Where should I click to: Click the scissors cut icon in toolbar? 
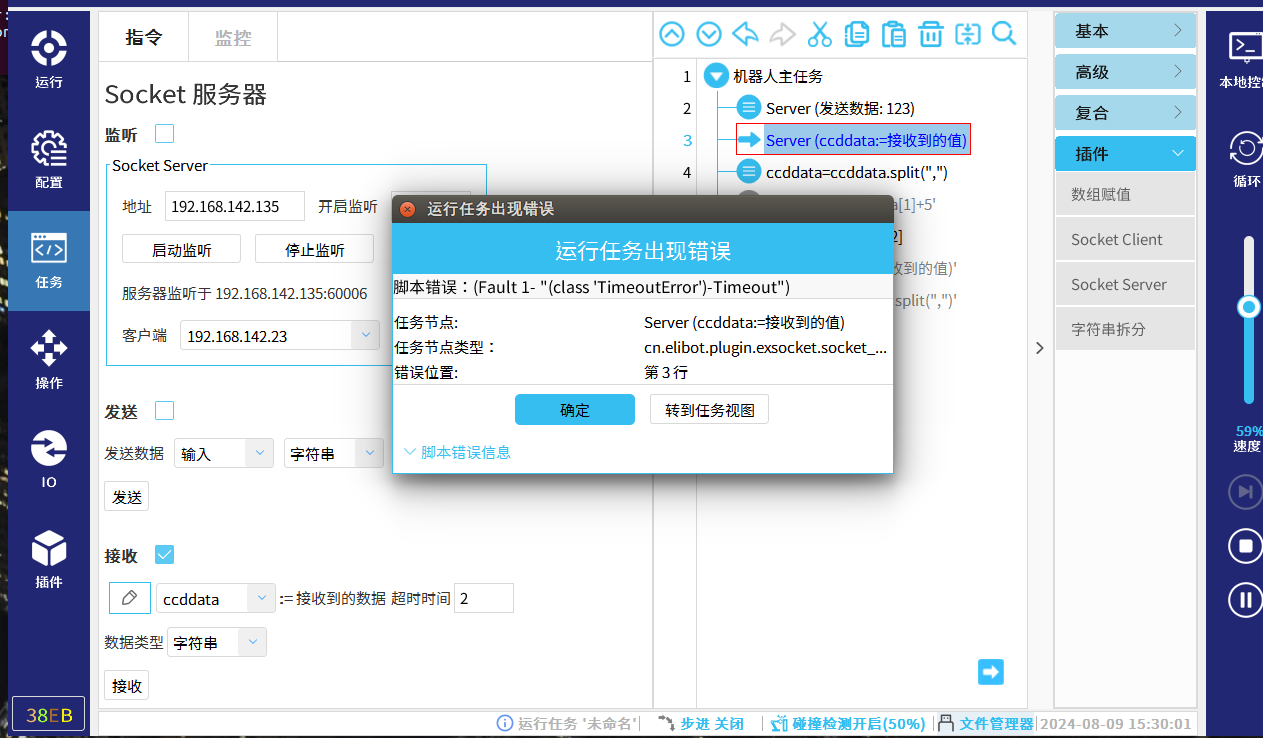(820, 34)
